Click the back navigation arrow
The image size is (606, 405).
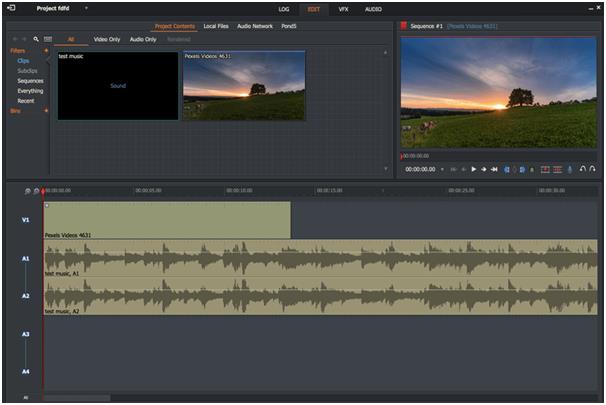click(15, 39)
